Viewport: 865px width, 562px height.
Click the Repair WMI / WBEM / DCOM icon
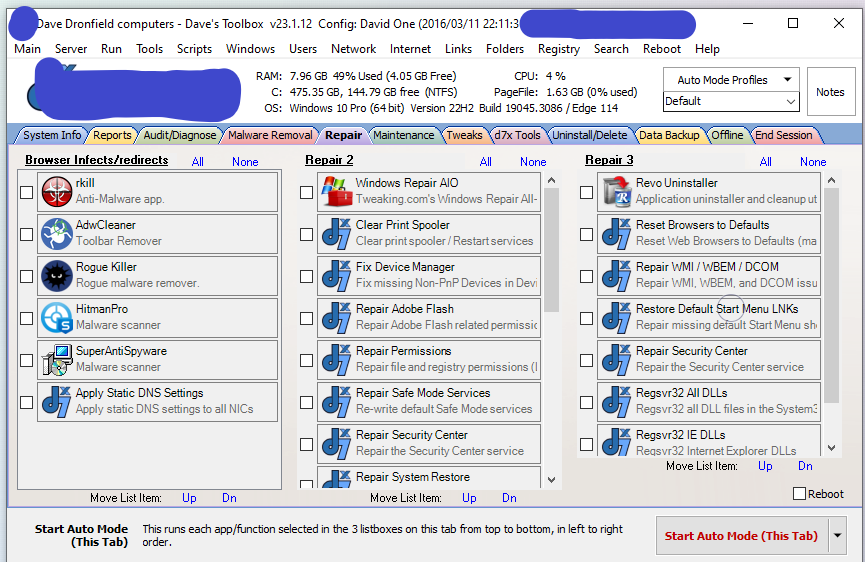pyautogui.click(x=617, y=275)
